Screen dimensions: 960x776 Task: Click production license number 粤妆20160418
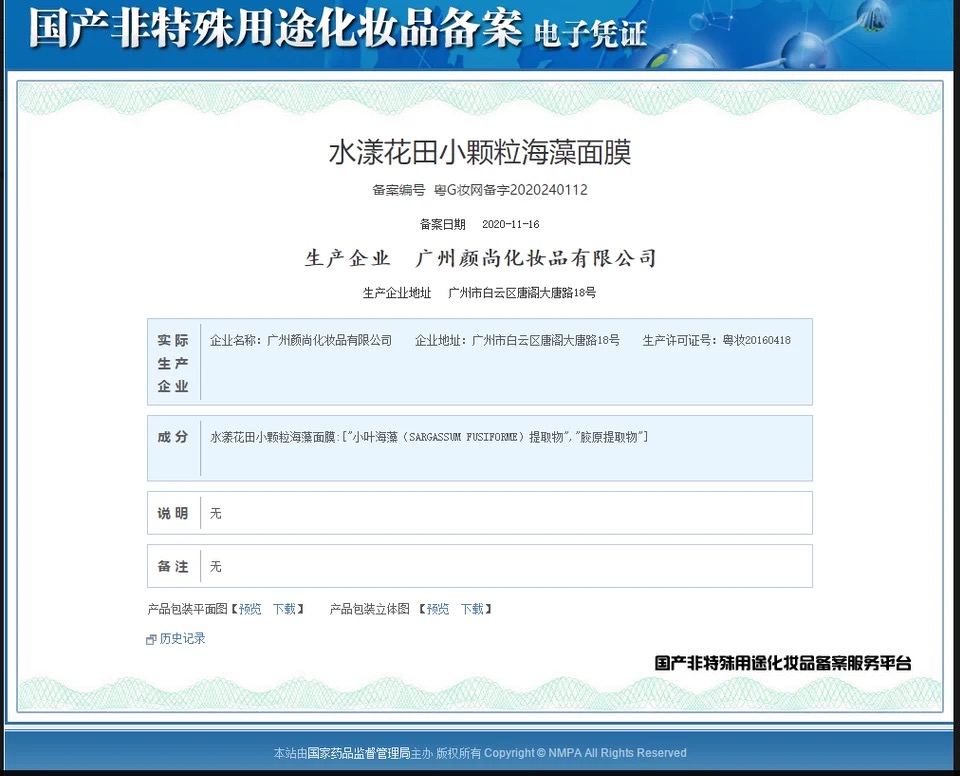[756, 340]
